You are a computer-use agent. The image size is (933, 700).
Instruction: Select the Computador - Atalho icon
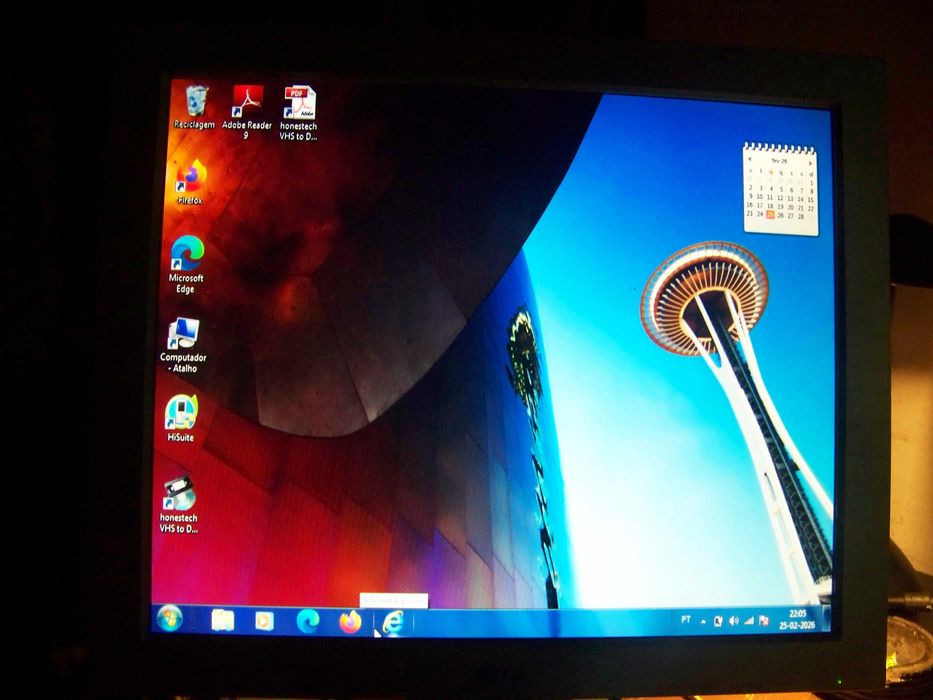pyautogui.click(x=183, y=345)
